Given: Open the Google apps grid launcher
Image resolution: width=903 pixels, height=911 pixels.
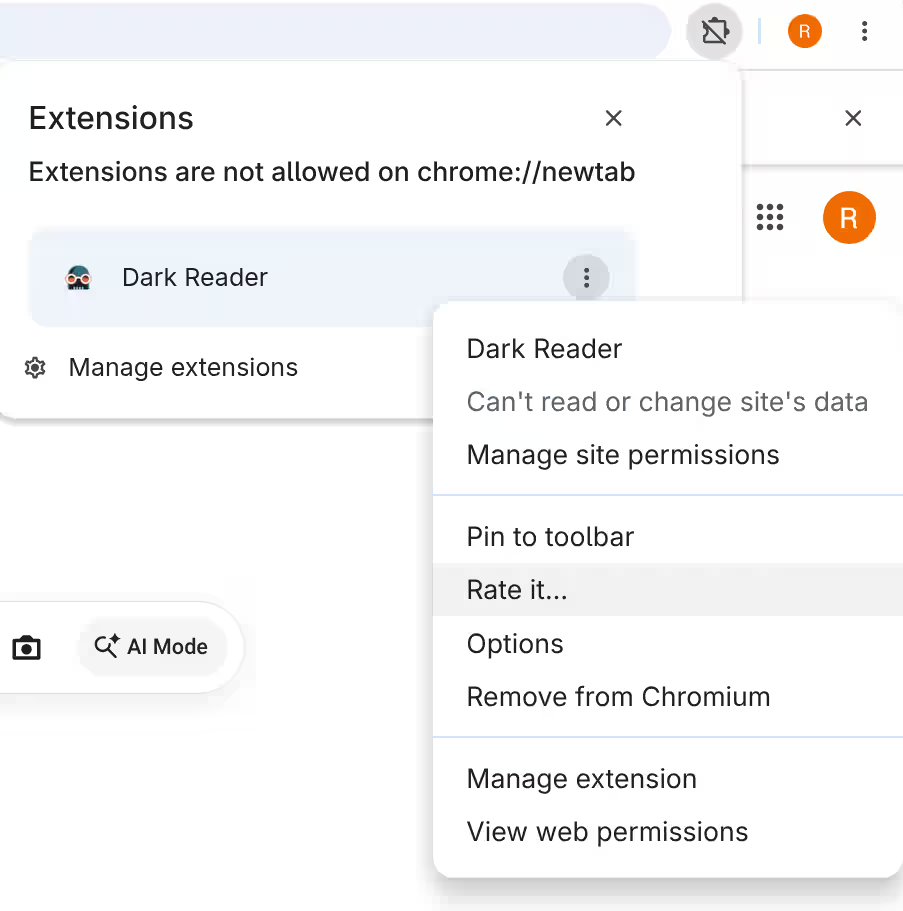Looking at the screenshot, I should tap(770, 217).
